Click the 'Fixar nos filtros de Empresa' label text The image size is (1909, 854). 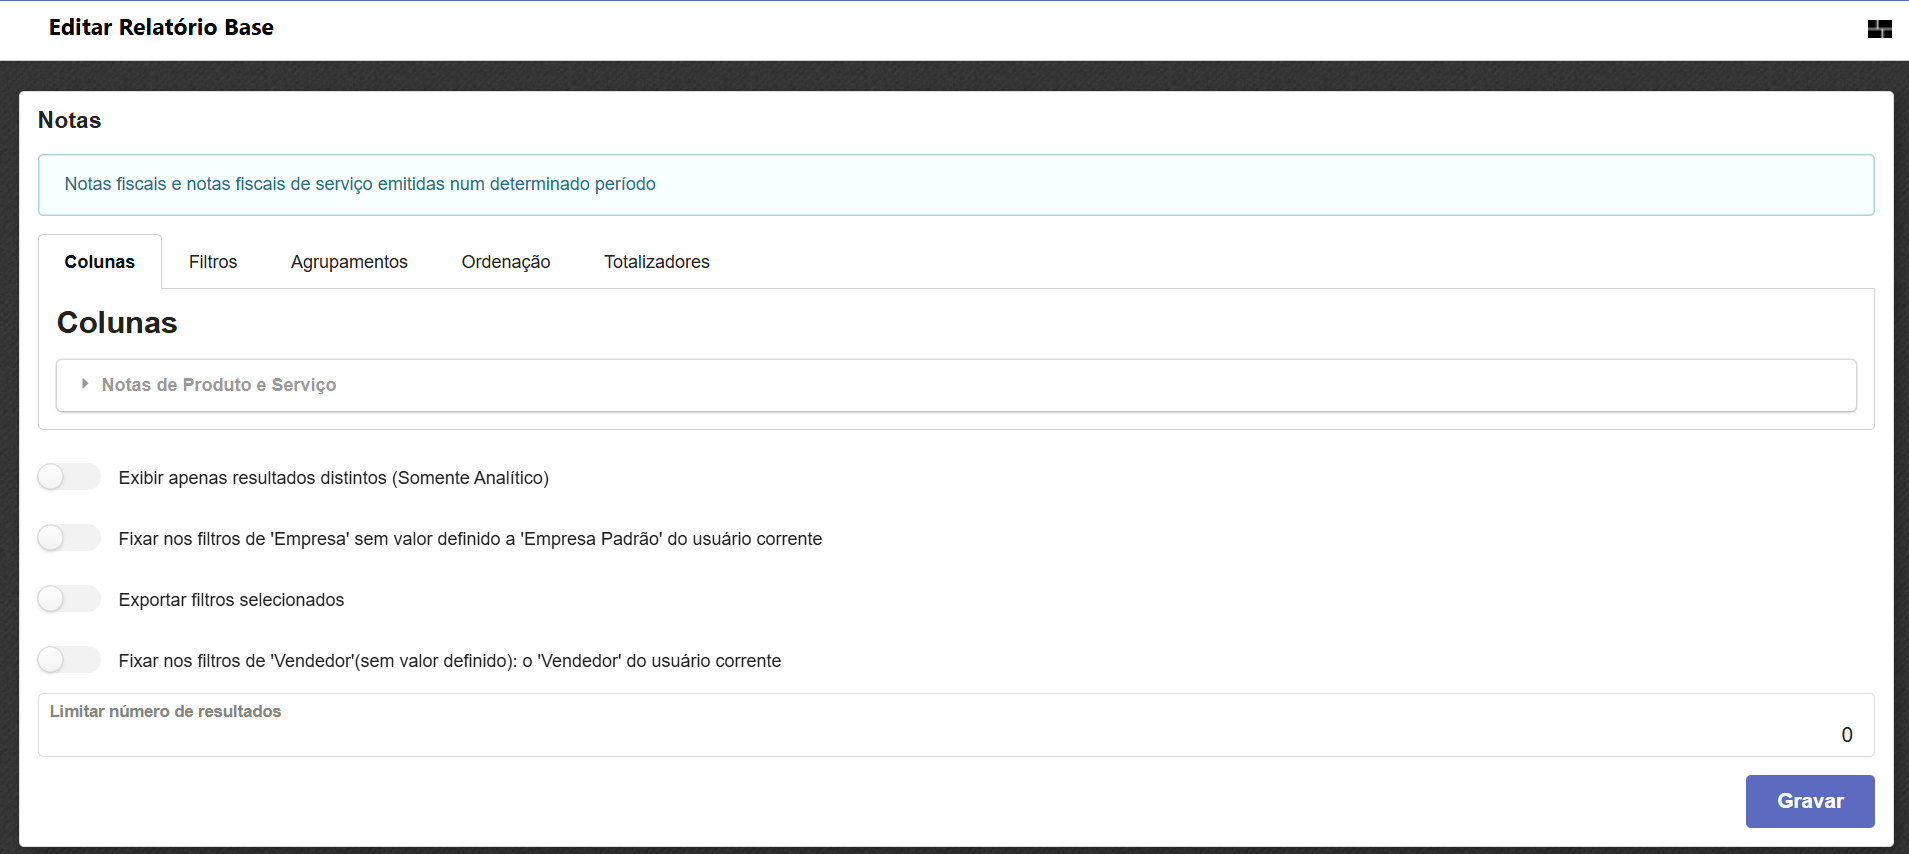coord(470,539)
